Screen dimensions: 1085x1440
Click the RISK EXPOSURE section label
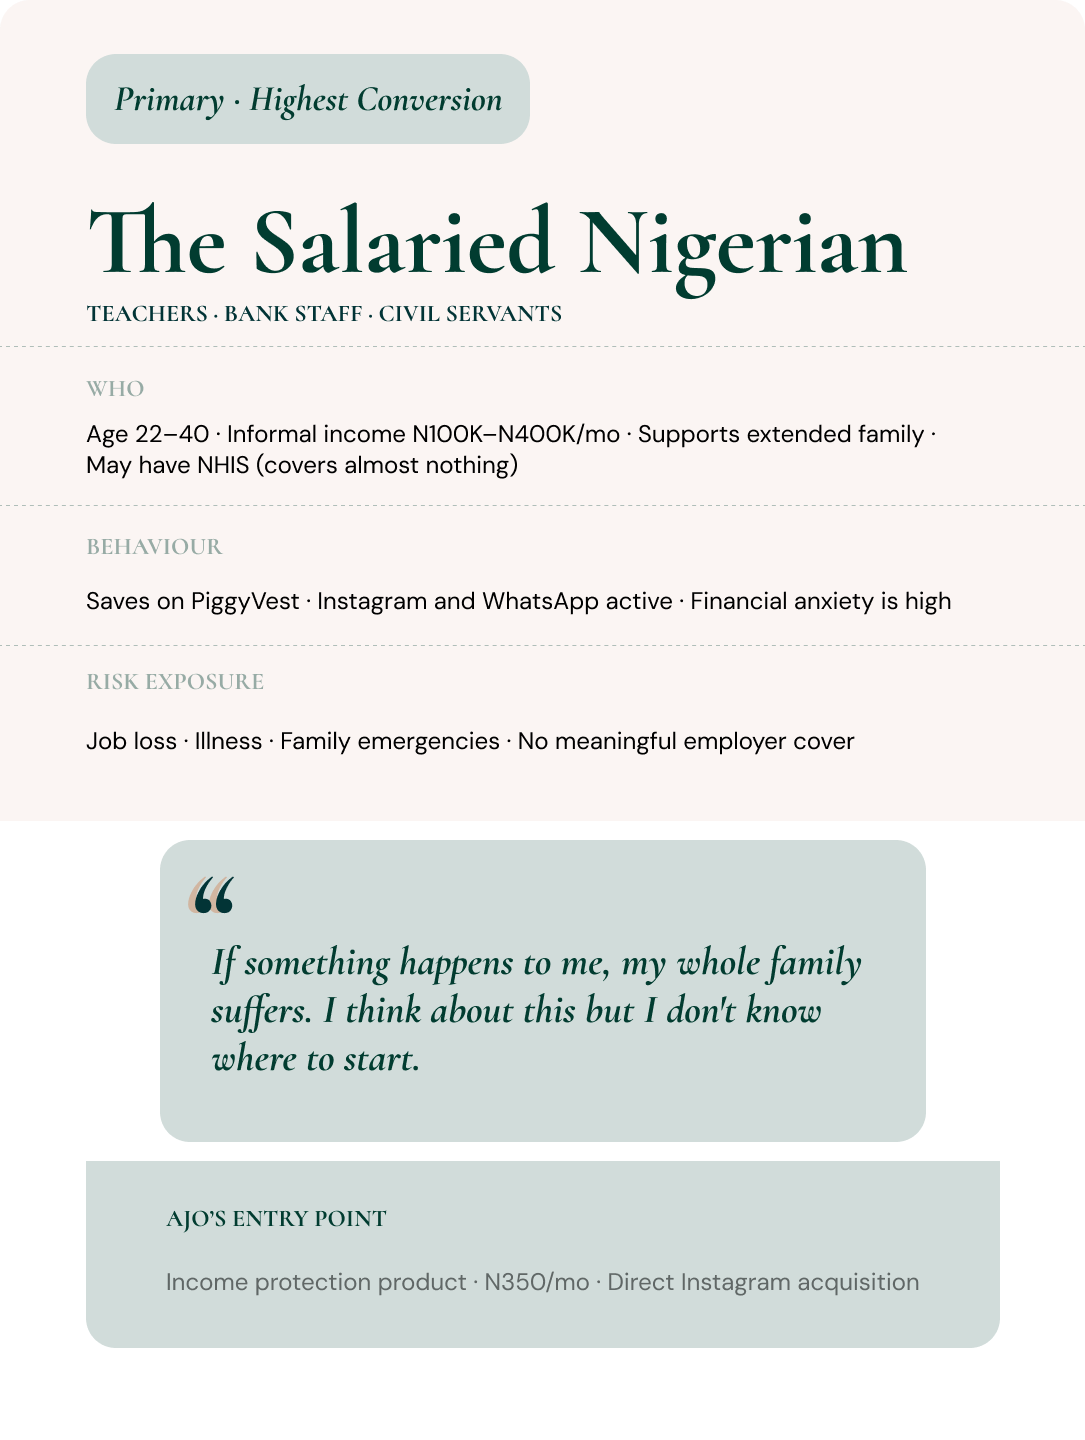click(x=175, y=682)
